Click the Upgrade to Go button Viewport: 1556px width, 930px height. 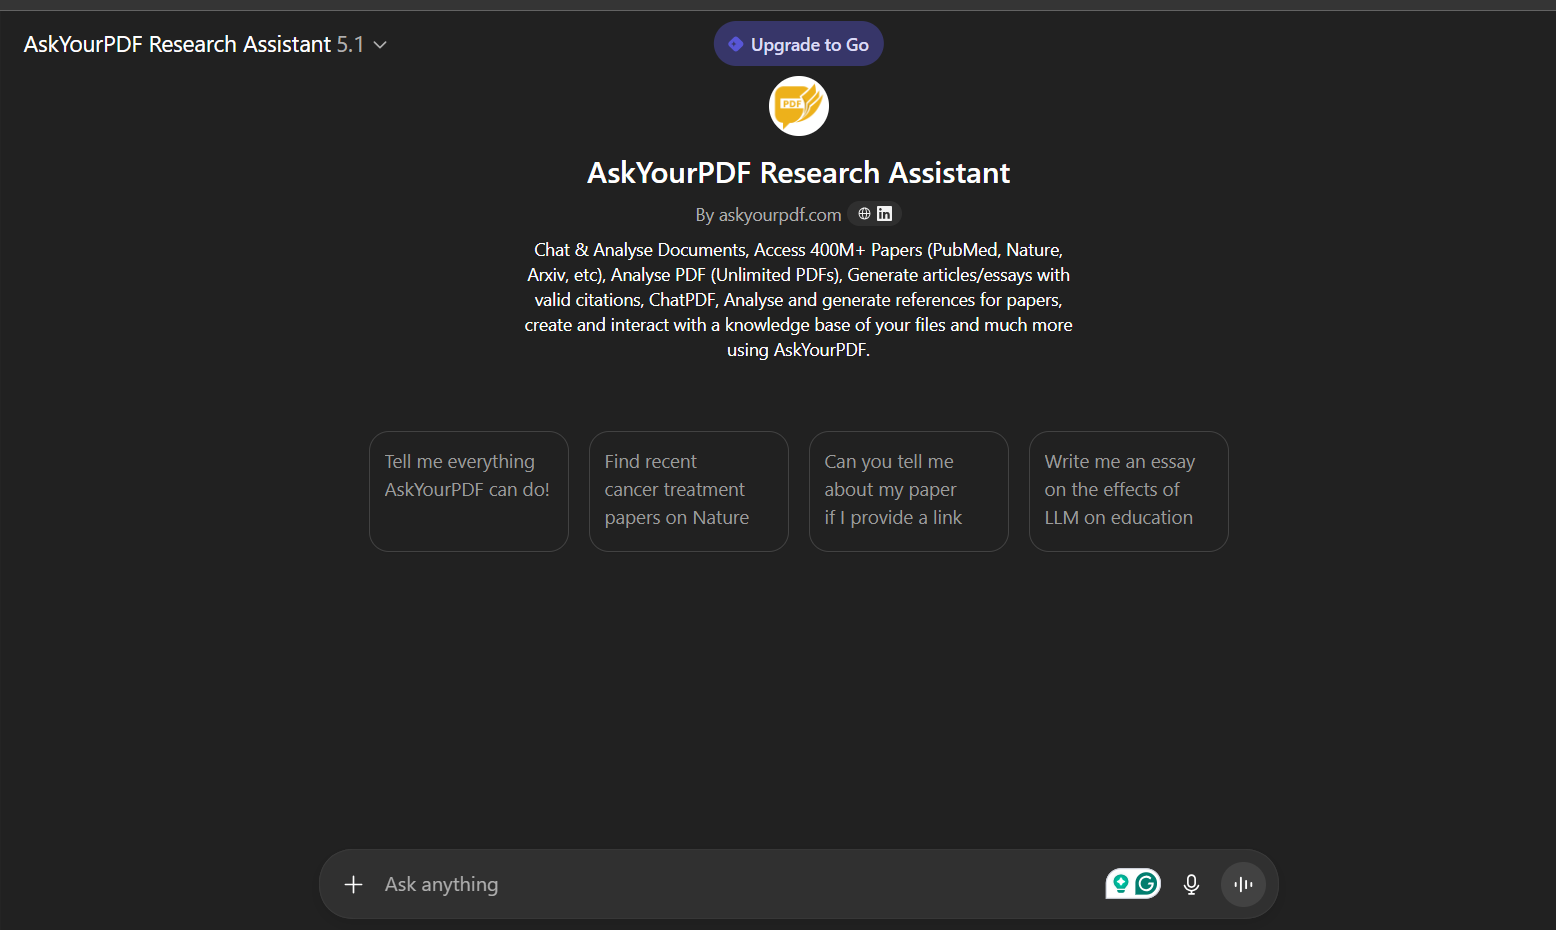click(798, 44)
